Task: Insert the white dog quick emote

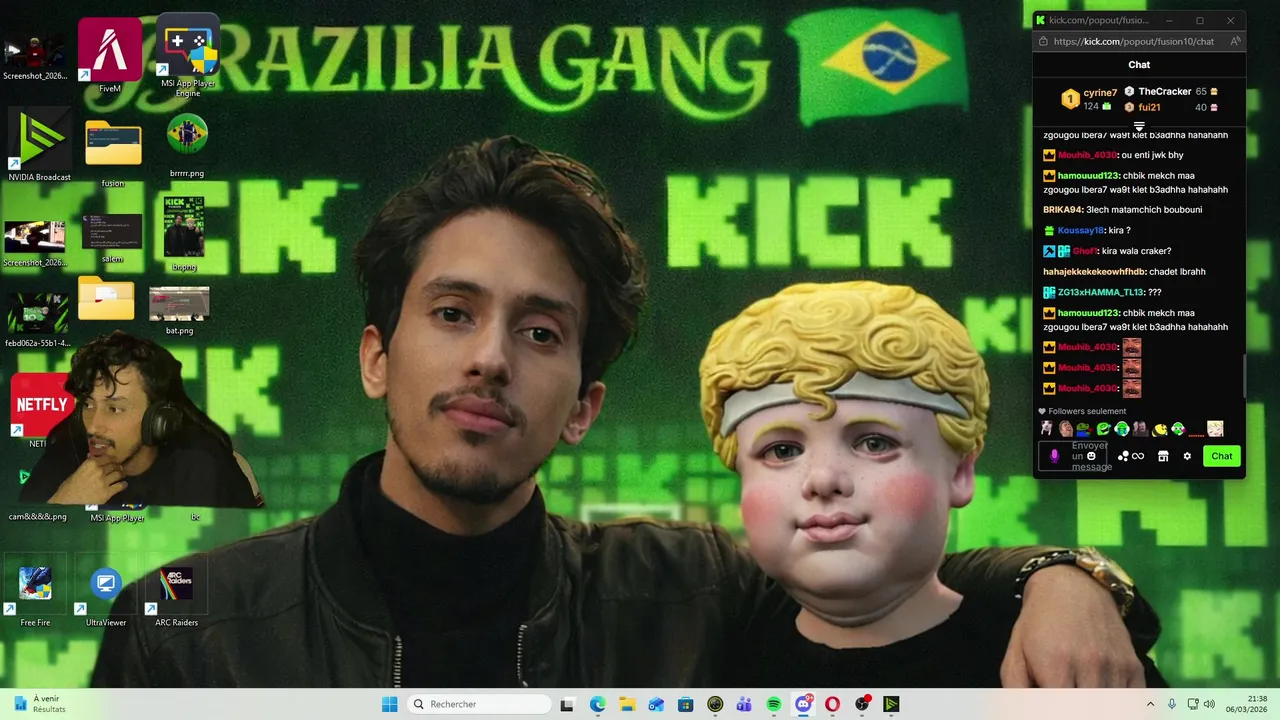Action: click(1047, 429)
